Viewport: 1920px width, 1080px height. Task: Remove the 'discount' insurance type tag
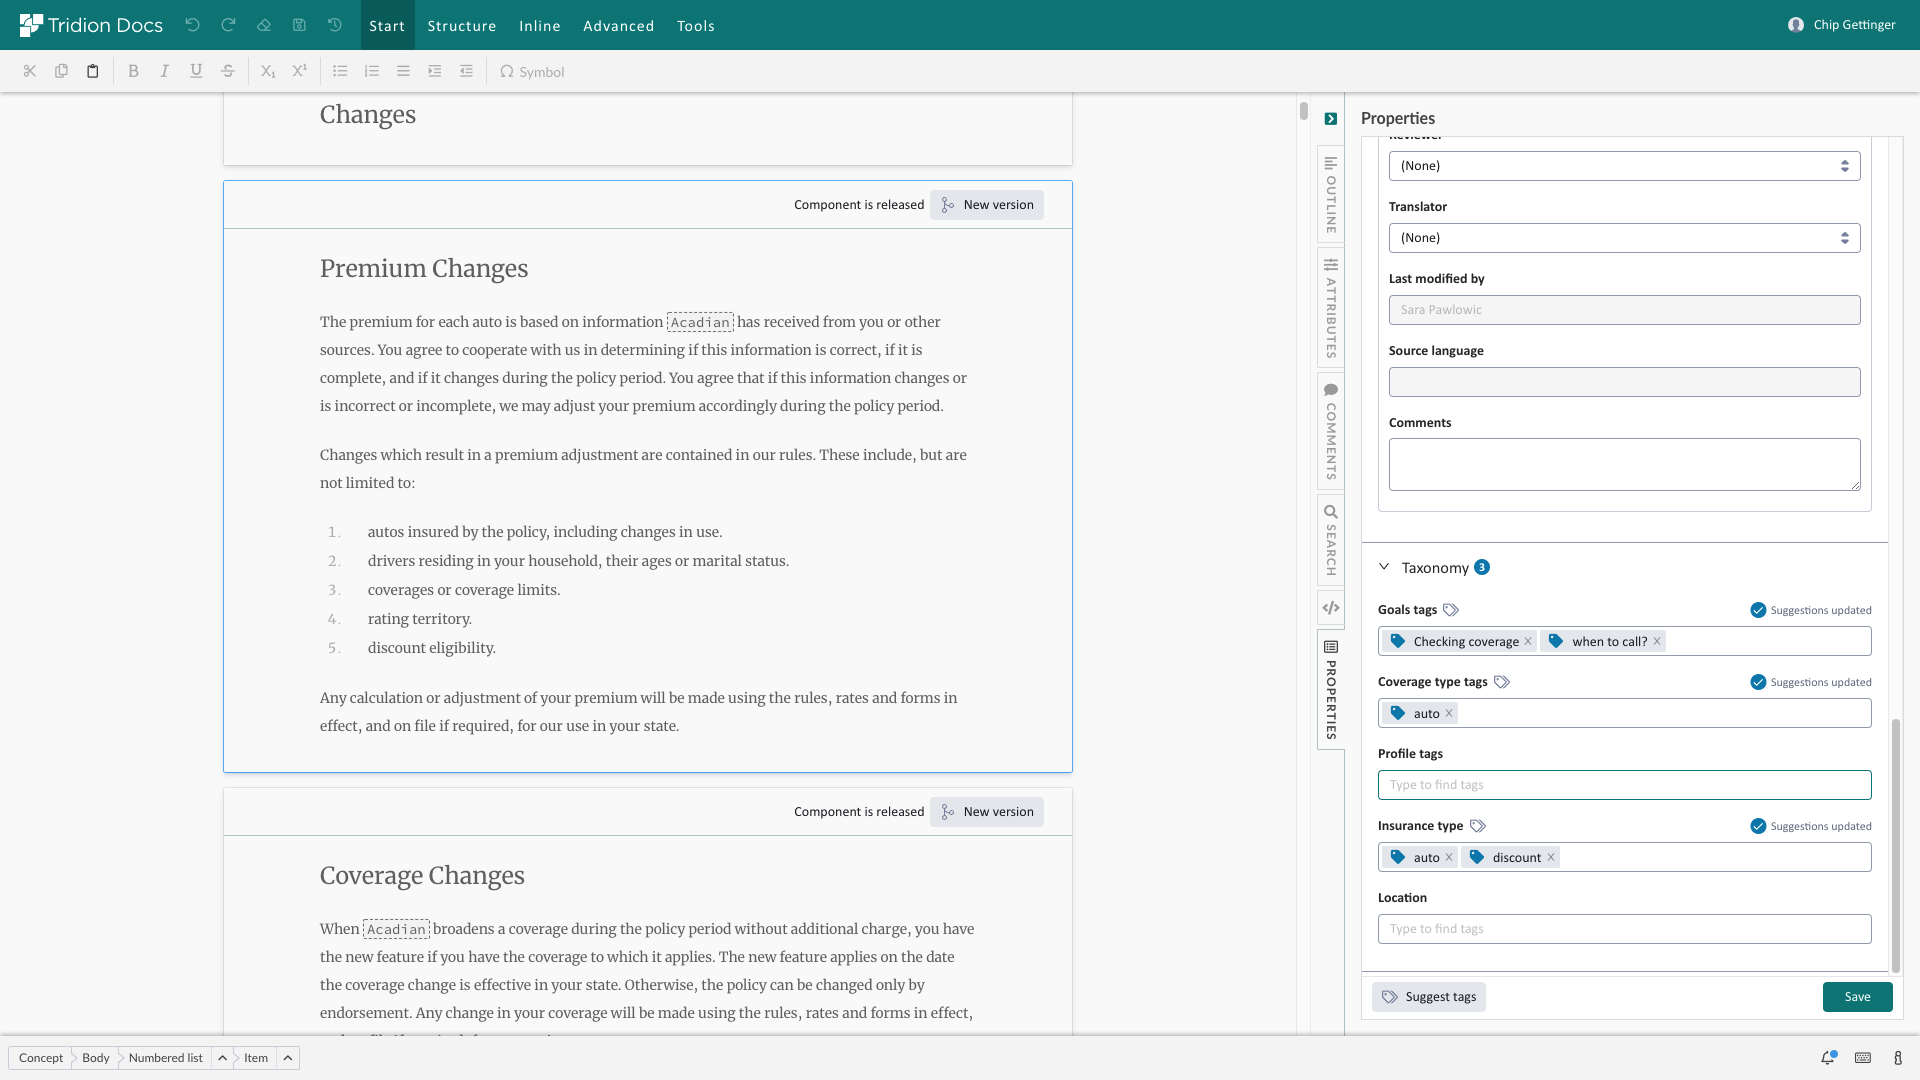1551,858
